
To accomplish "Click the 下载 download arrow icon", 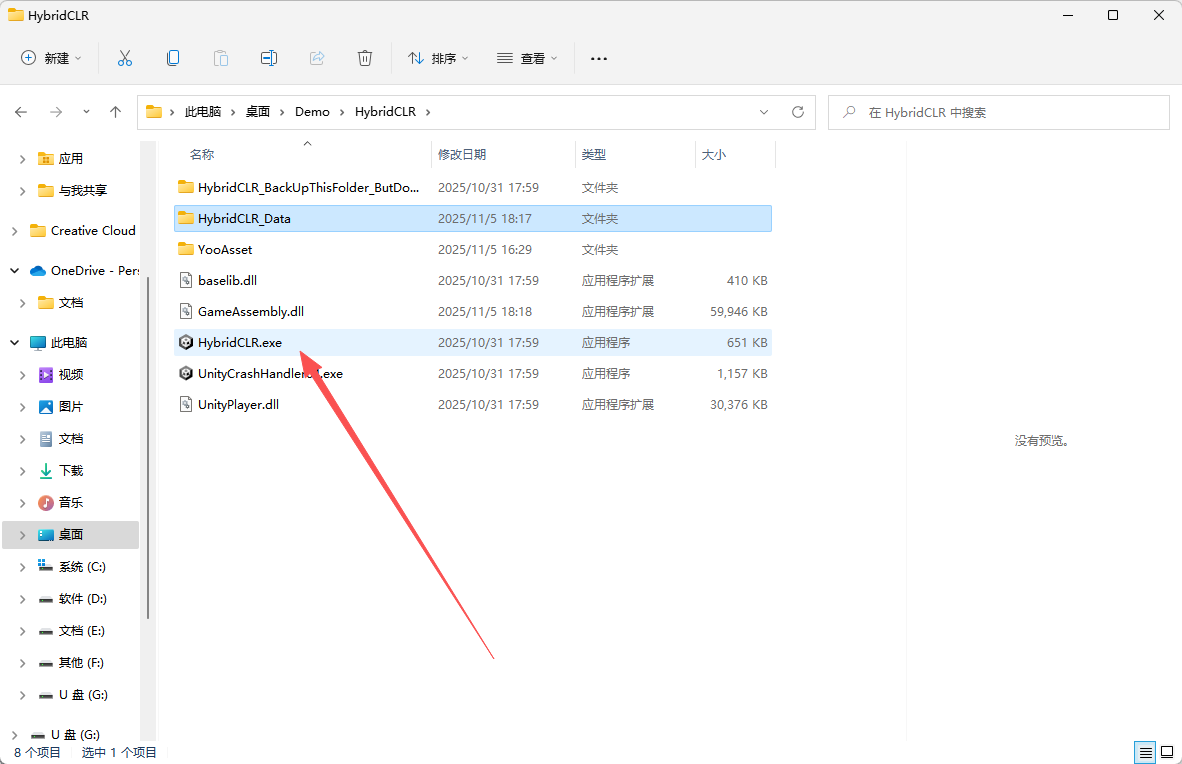I will point(46,471).
